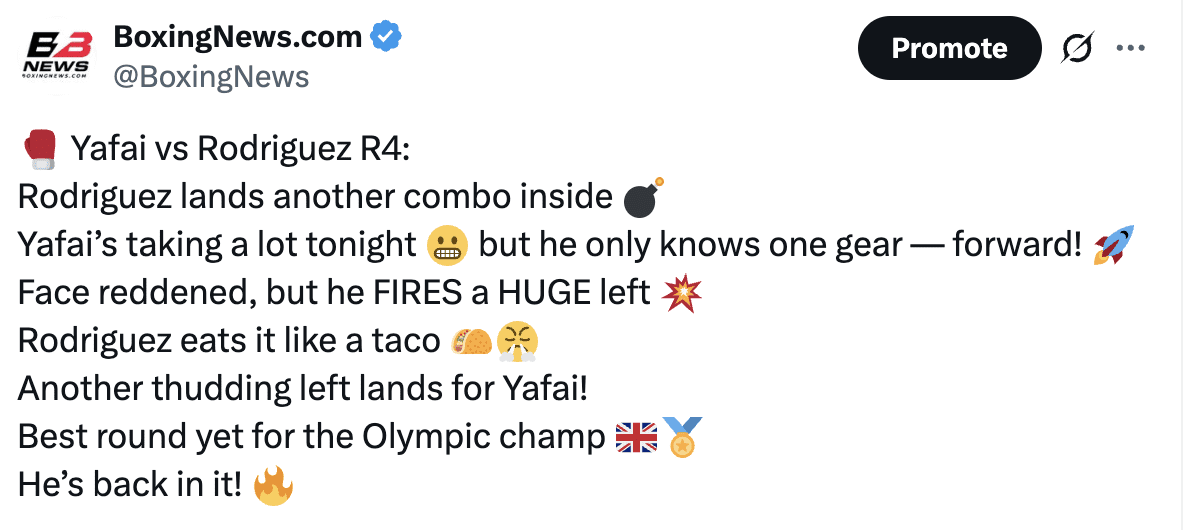Open the BoxingNews.com display name link
1194x530 pixels.
[237, 38]
